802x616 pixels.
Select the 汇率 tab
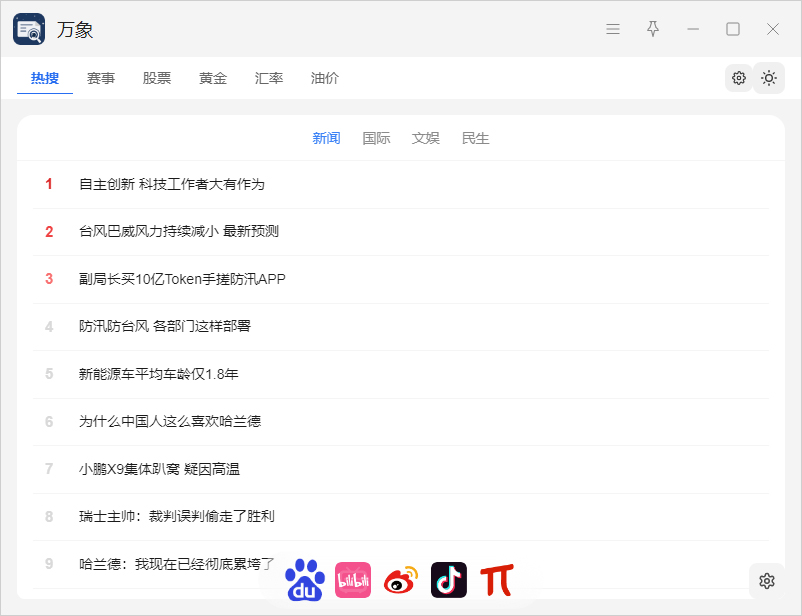click(x=269, y=78)
